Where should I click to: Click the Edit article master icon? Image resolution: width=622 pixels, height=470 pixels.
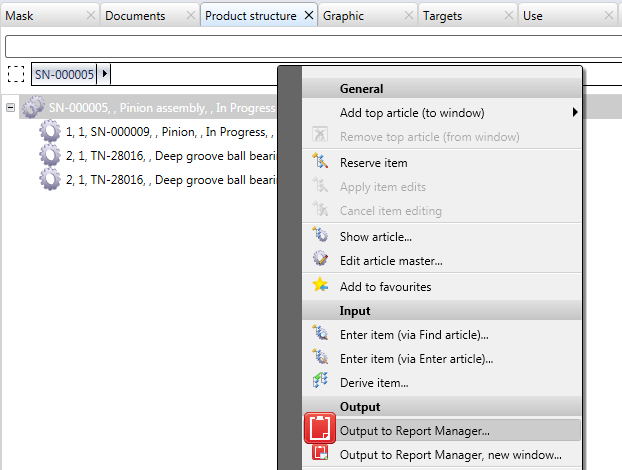click(x=320, y=259)
